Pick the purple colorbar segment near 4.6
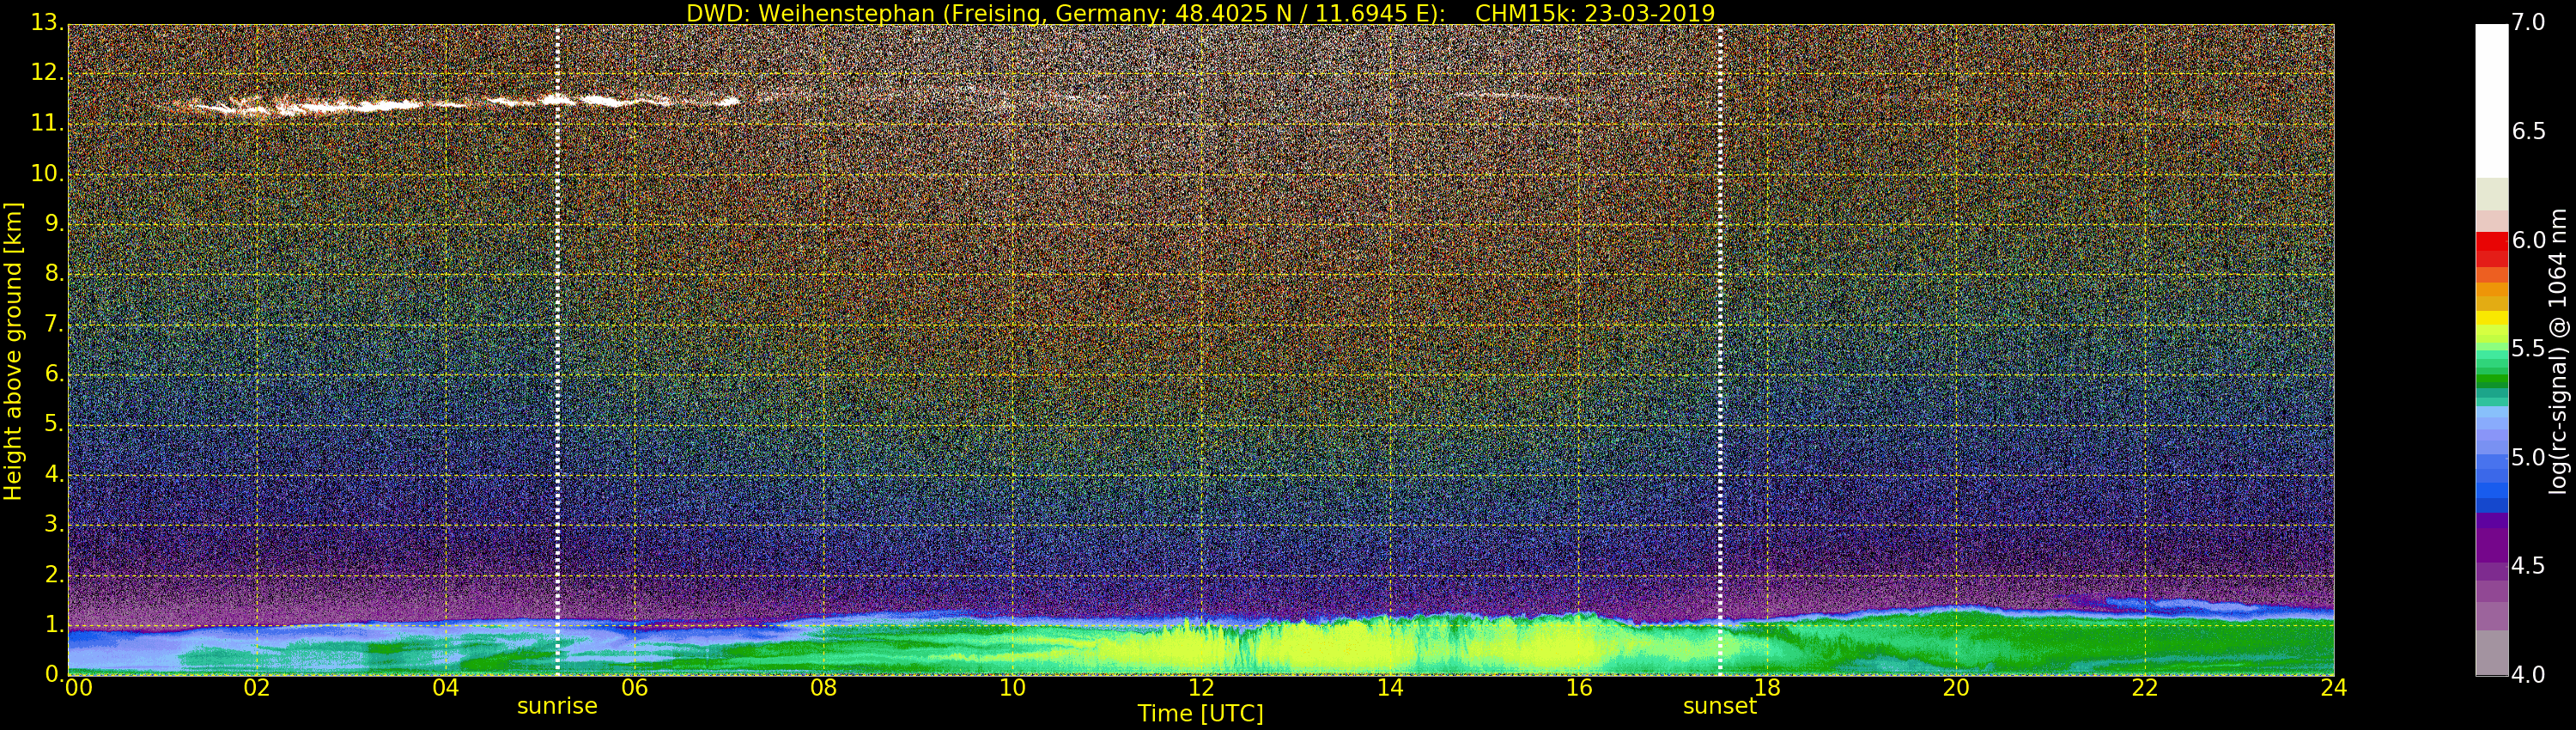 2491,547
